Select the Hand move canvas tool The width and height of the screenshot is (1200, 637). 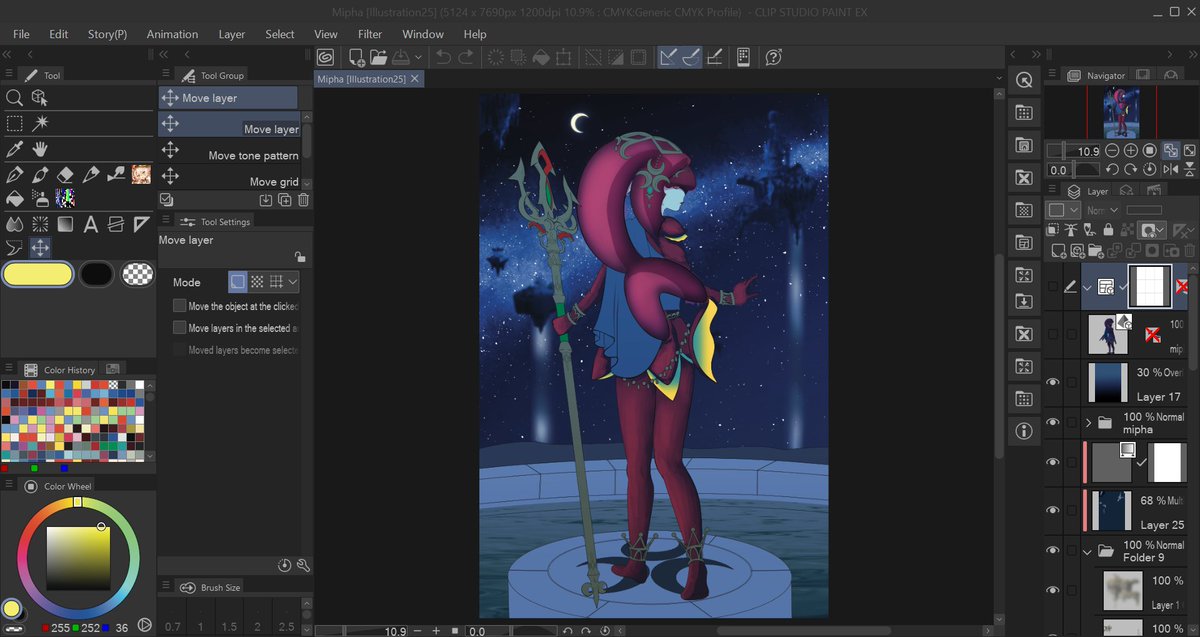click(x=40, y=149)
